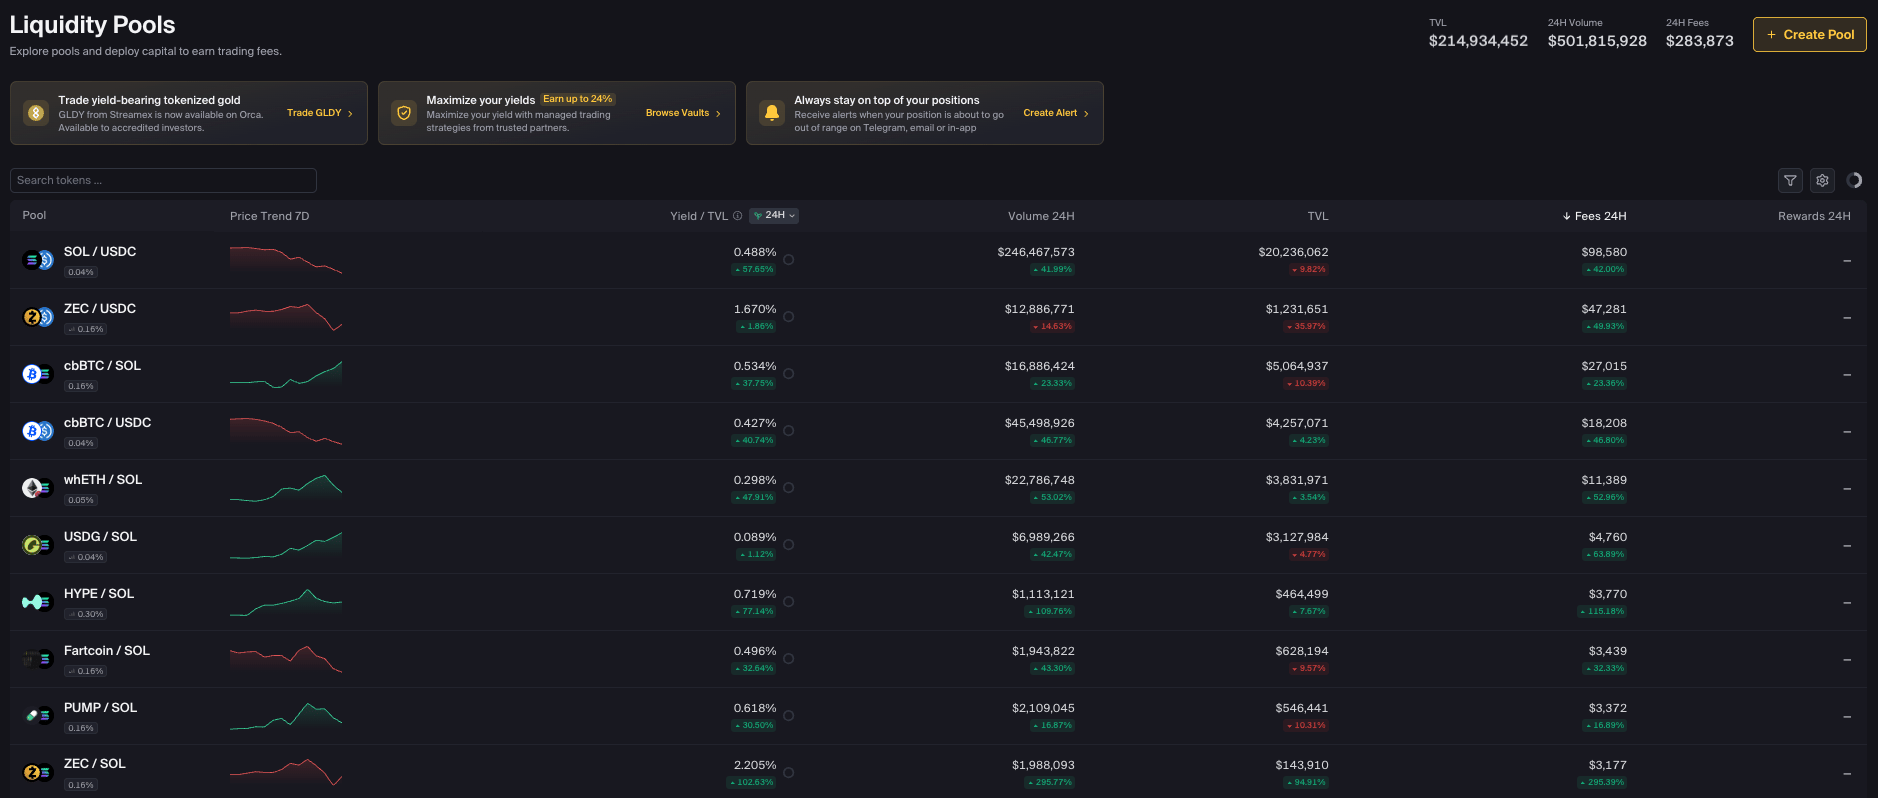Click the 24H Fees $283,873 stat
Screen dimensions: 1878x798
(1700, 34)
